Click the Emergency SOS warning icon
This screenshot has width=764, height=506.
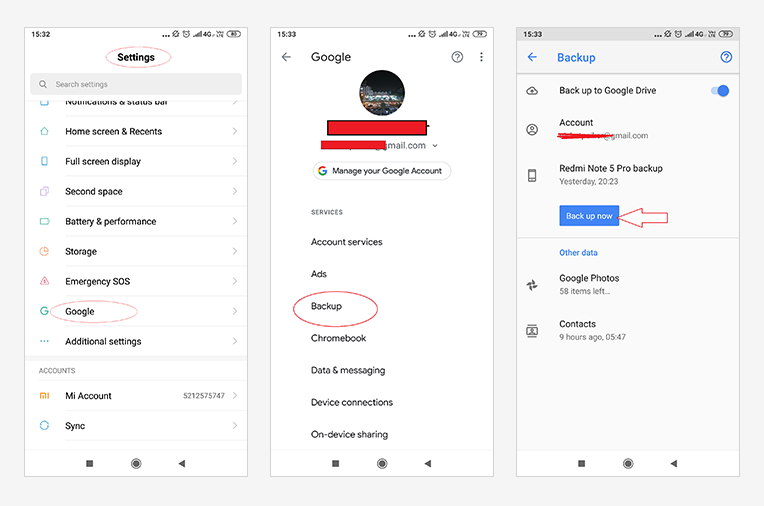click(44, 281)
